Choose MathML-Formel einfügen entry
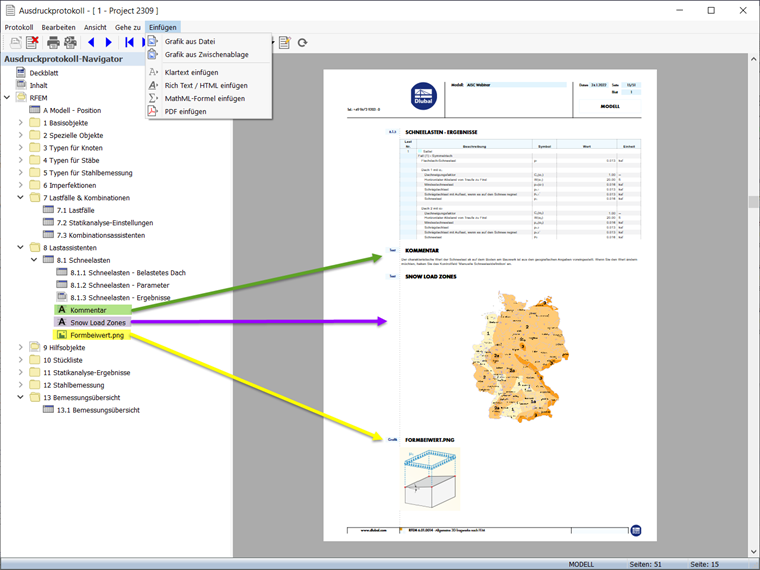 [205, 98]
